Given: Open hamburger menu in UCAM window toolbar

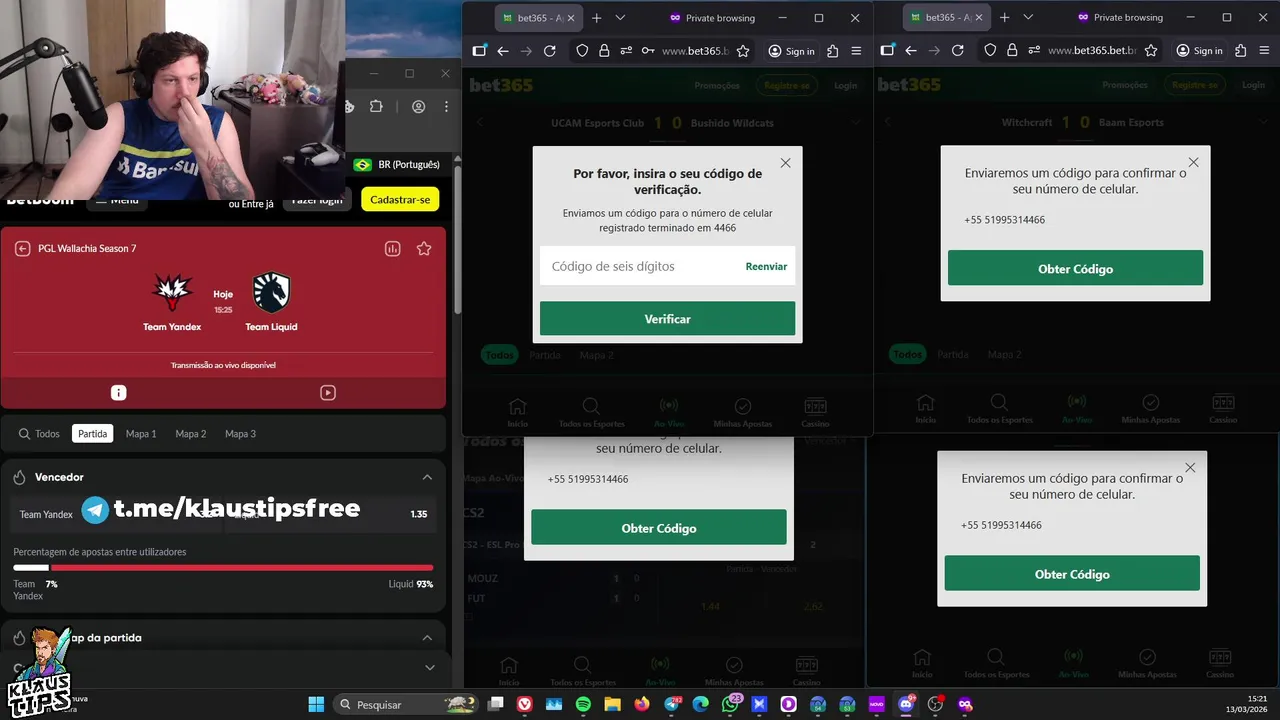Looking at the screenshot, I should pos(856,51).
